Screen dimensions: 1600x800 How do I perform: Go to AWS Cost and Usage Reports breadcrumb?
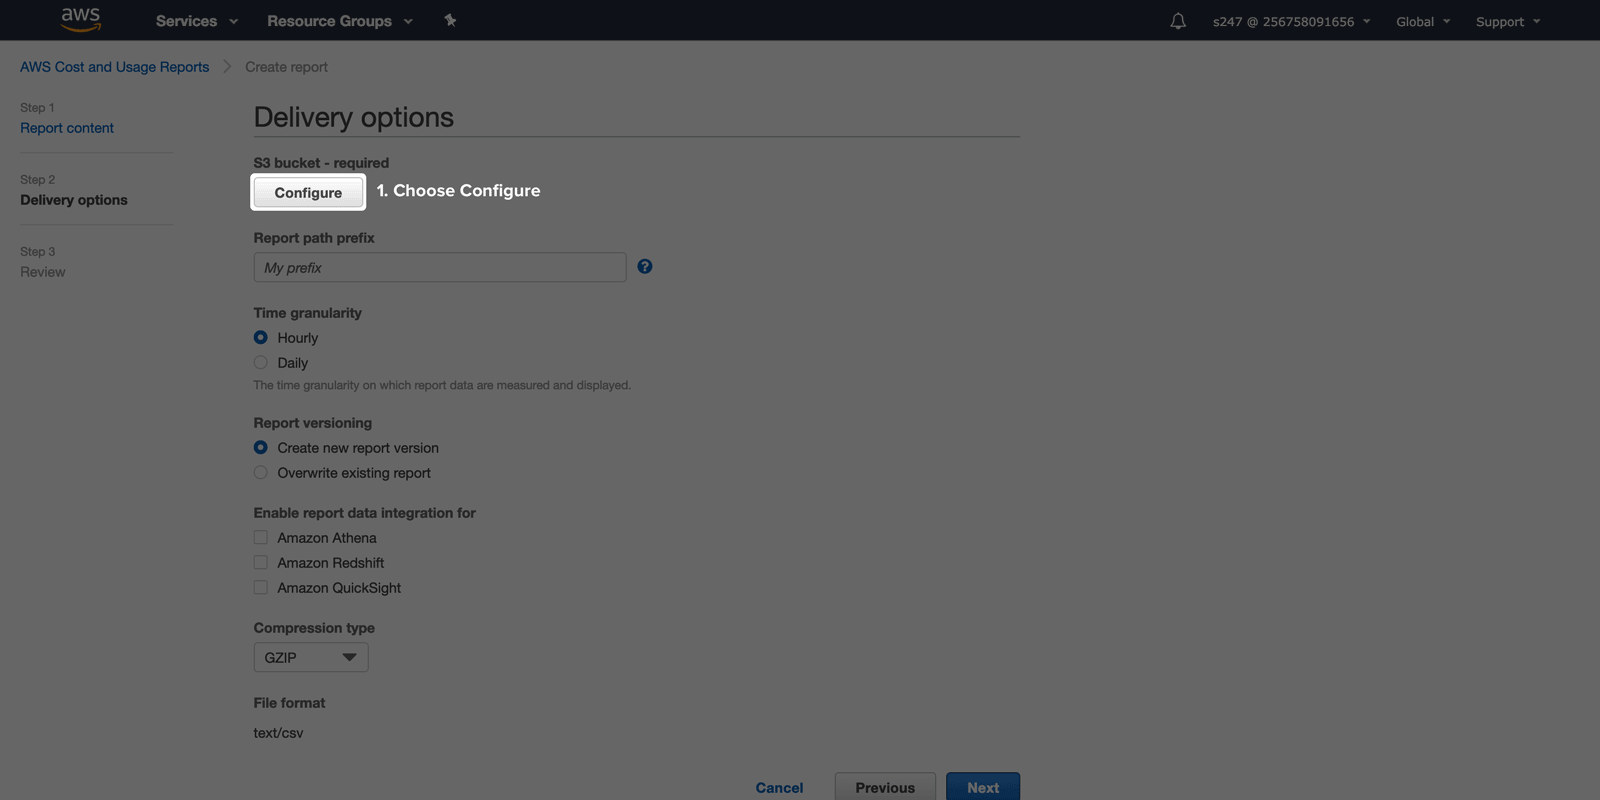[x=115, y=67]
